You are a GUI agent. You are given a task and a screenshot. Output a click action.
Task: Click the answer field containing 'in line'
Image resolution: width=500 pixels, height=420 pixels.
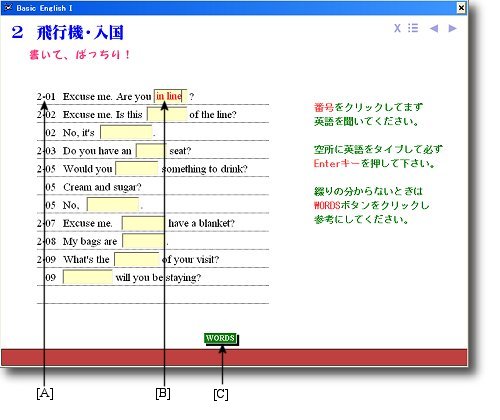pos(170,96)
